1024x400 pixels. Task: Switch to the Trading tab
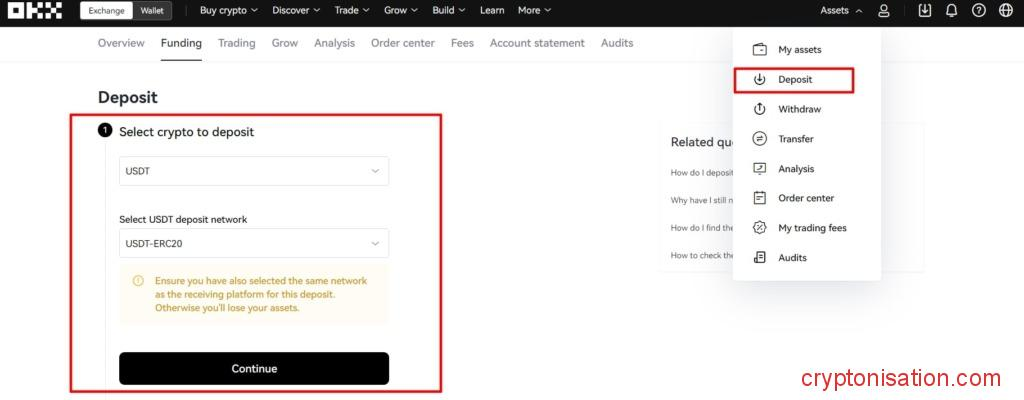pyautogui.click(x=236, y=43)
